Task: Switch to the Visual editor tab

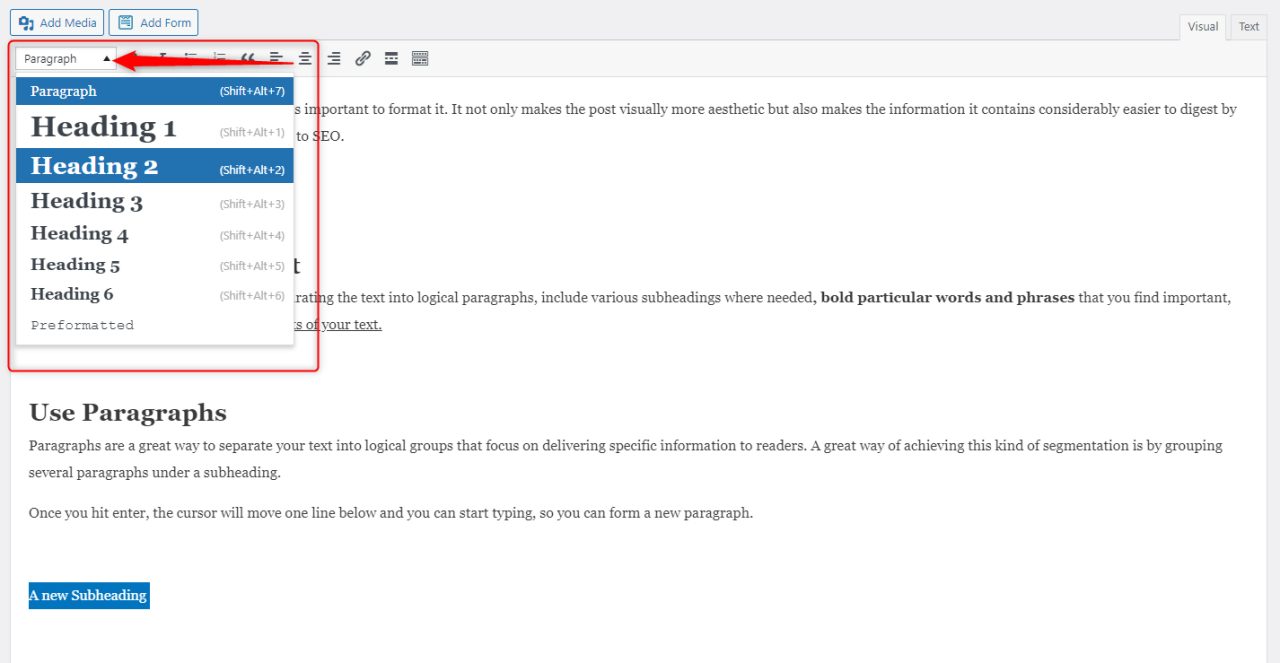Action: 1202,27
